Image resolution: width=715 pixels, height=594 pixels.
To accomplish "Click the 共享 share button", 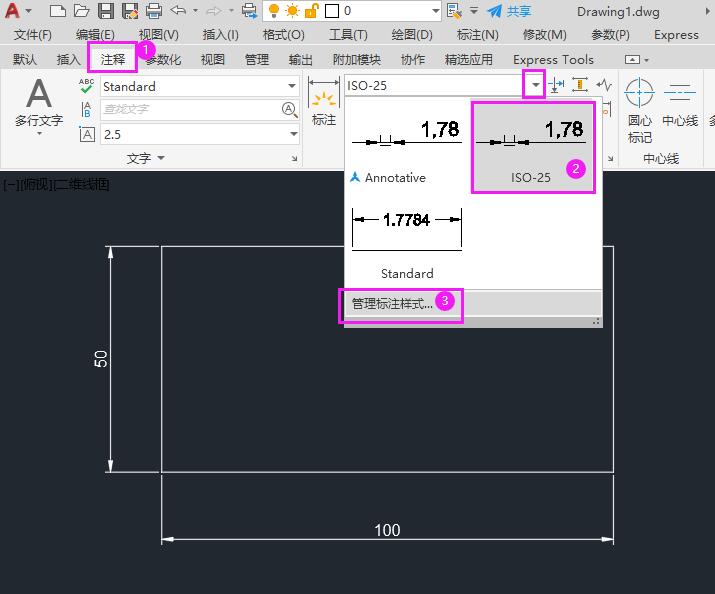I will 509,10.
